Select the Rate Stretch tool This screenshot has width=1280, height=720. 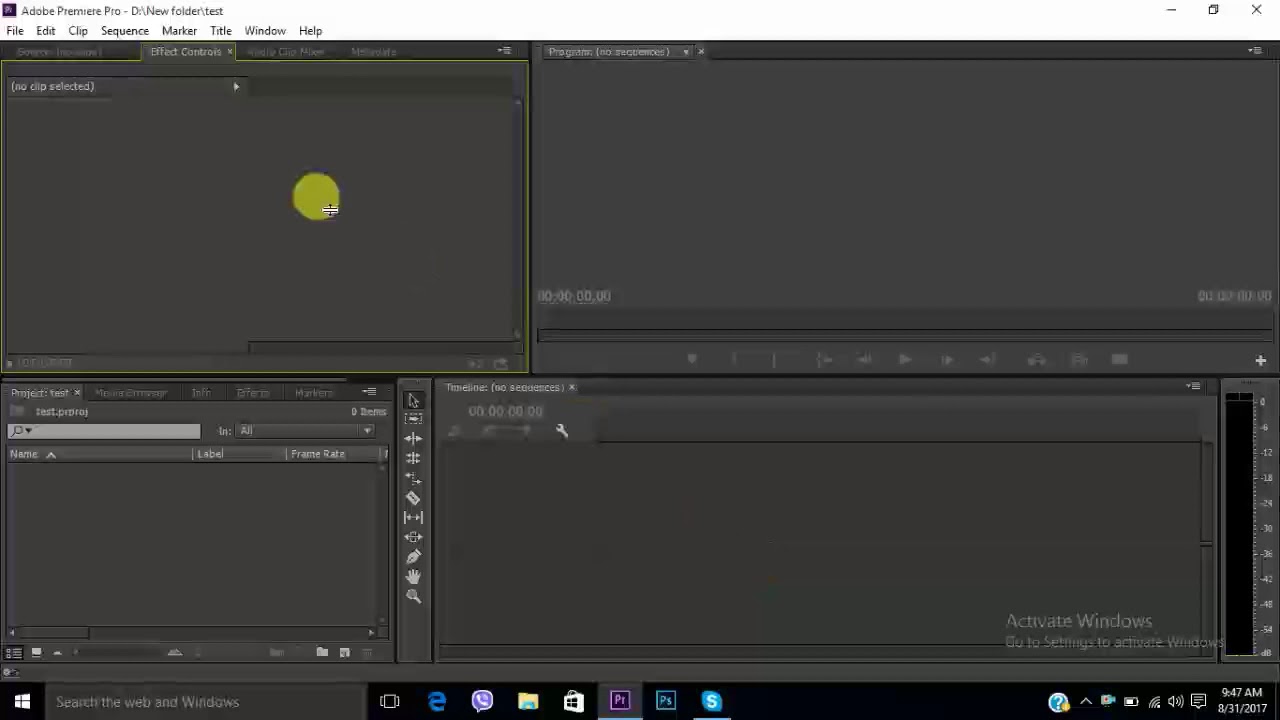click(x=413, y=478)
